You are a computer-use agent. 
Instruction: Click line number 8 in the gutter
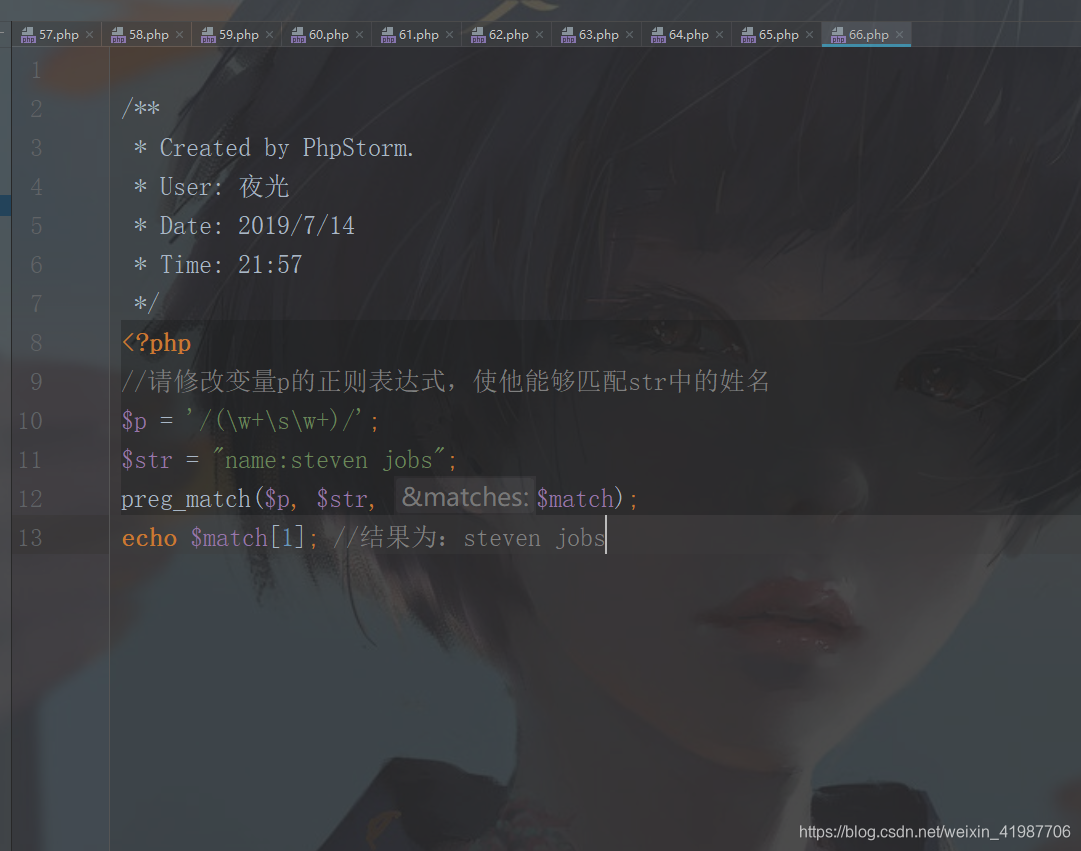coord(37,343)
